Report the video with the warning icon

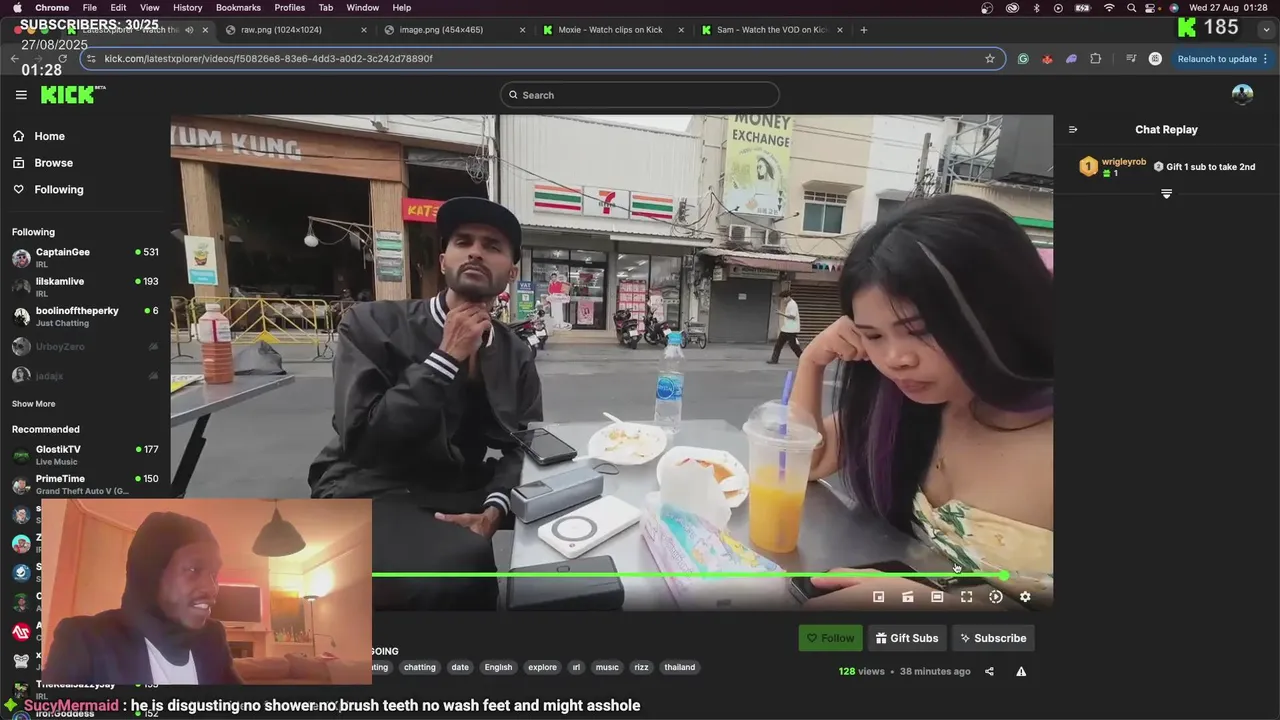(1021, 671)
